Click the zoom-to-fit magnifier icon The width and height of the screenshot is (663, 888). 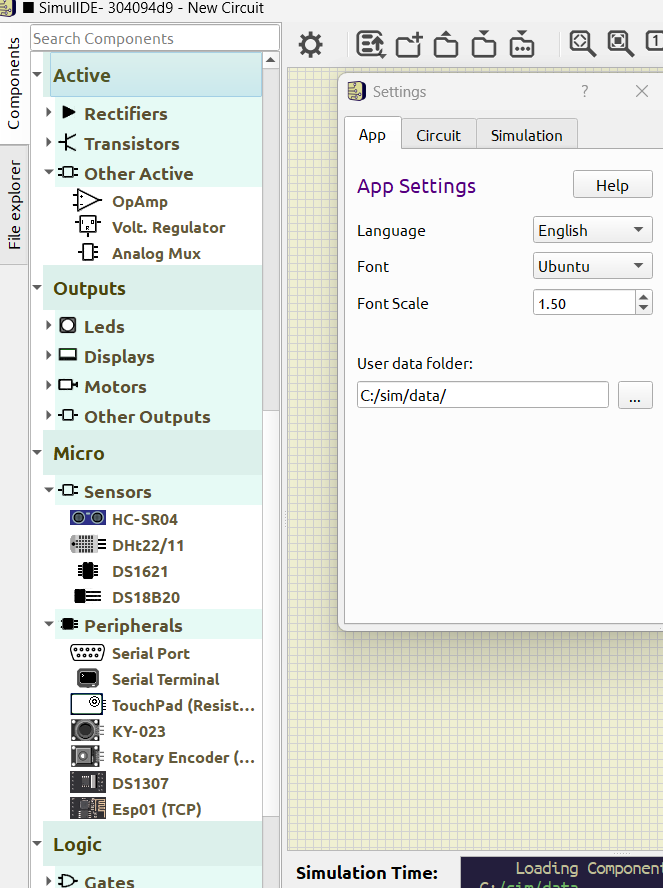click(583, 44)
